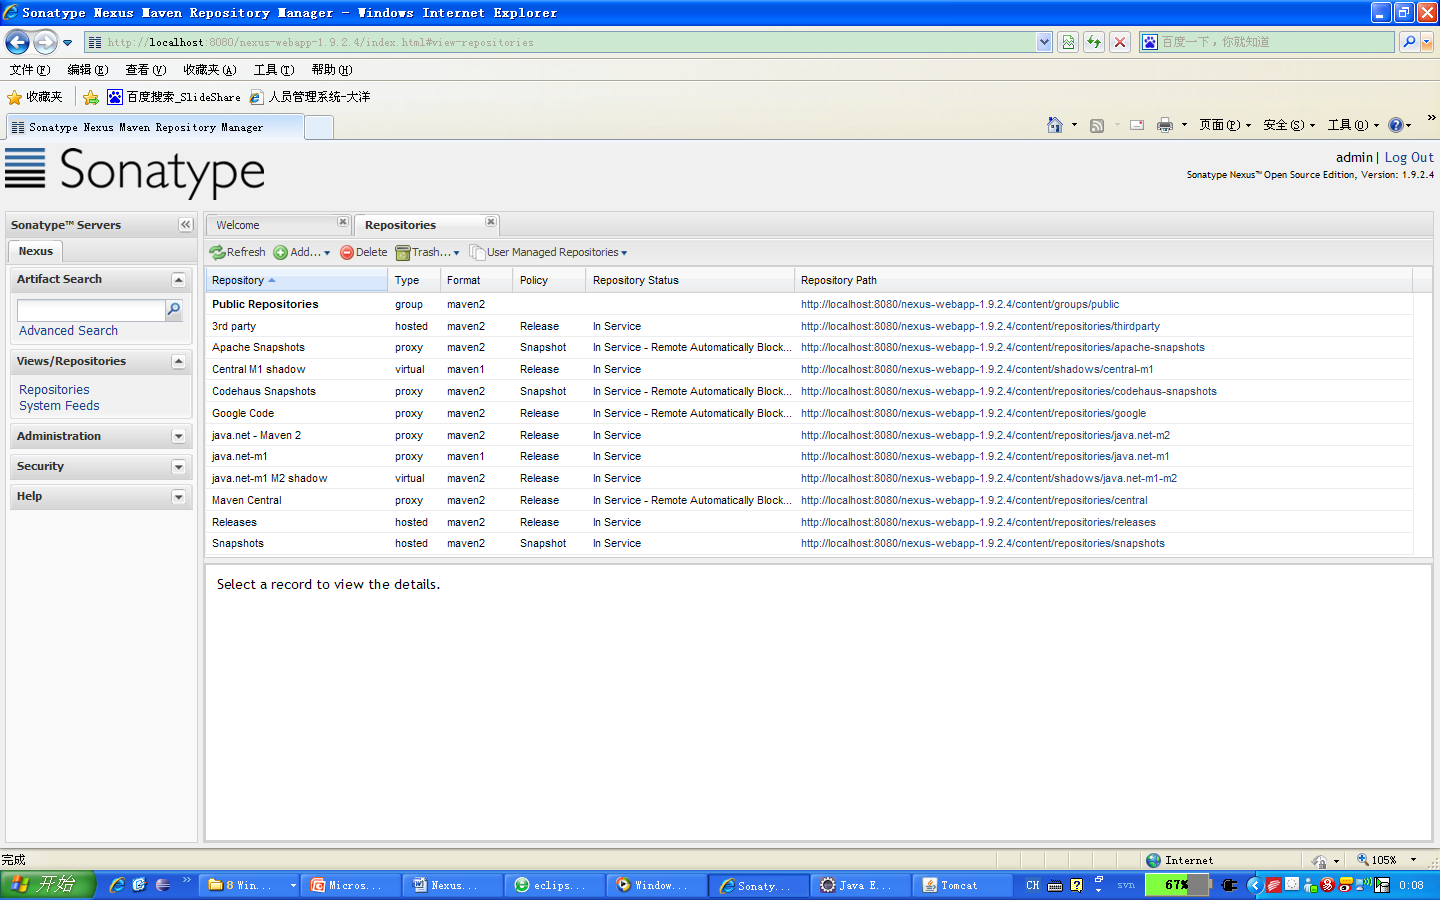This screenshot has height=900, width=1440.
Task: Collapse the Sonatype Servers sidebar
Action: (x=185, y=225)
